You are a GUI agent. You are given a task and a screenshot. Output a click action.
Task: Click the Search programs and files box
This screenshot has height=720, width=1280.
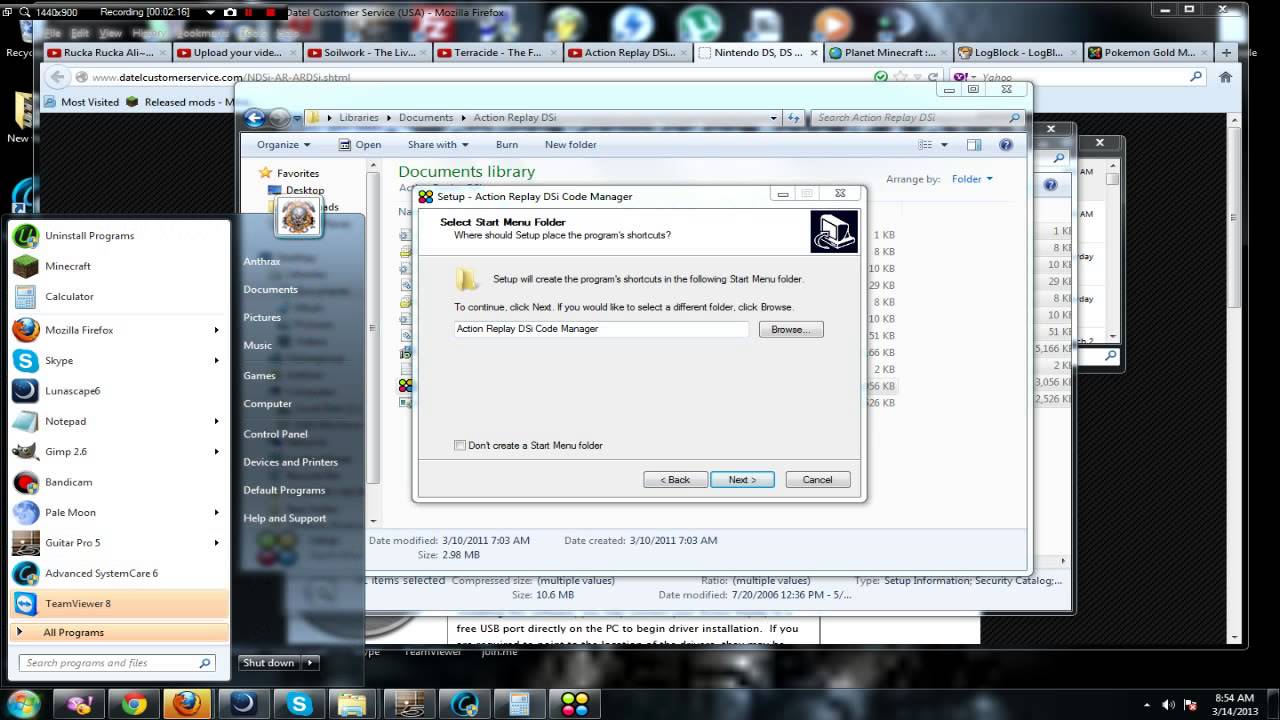point(118,663)
